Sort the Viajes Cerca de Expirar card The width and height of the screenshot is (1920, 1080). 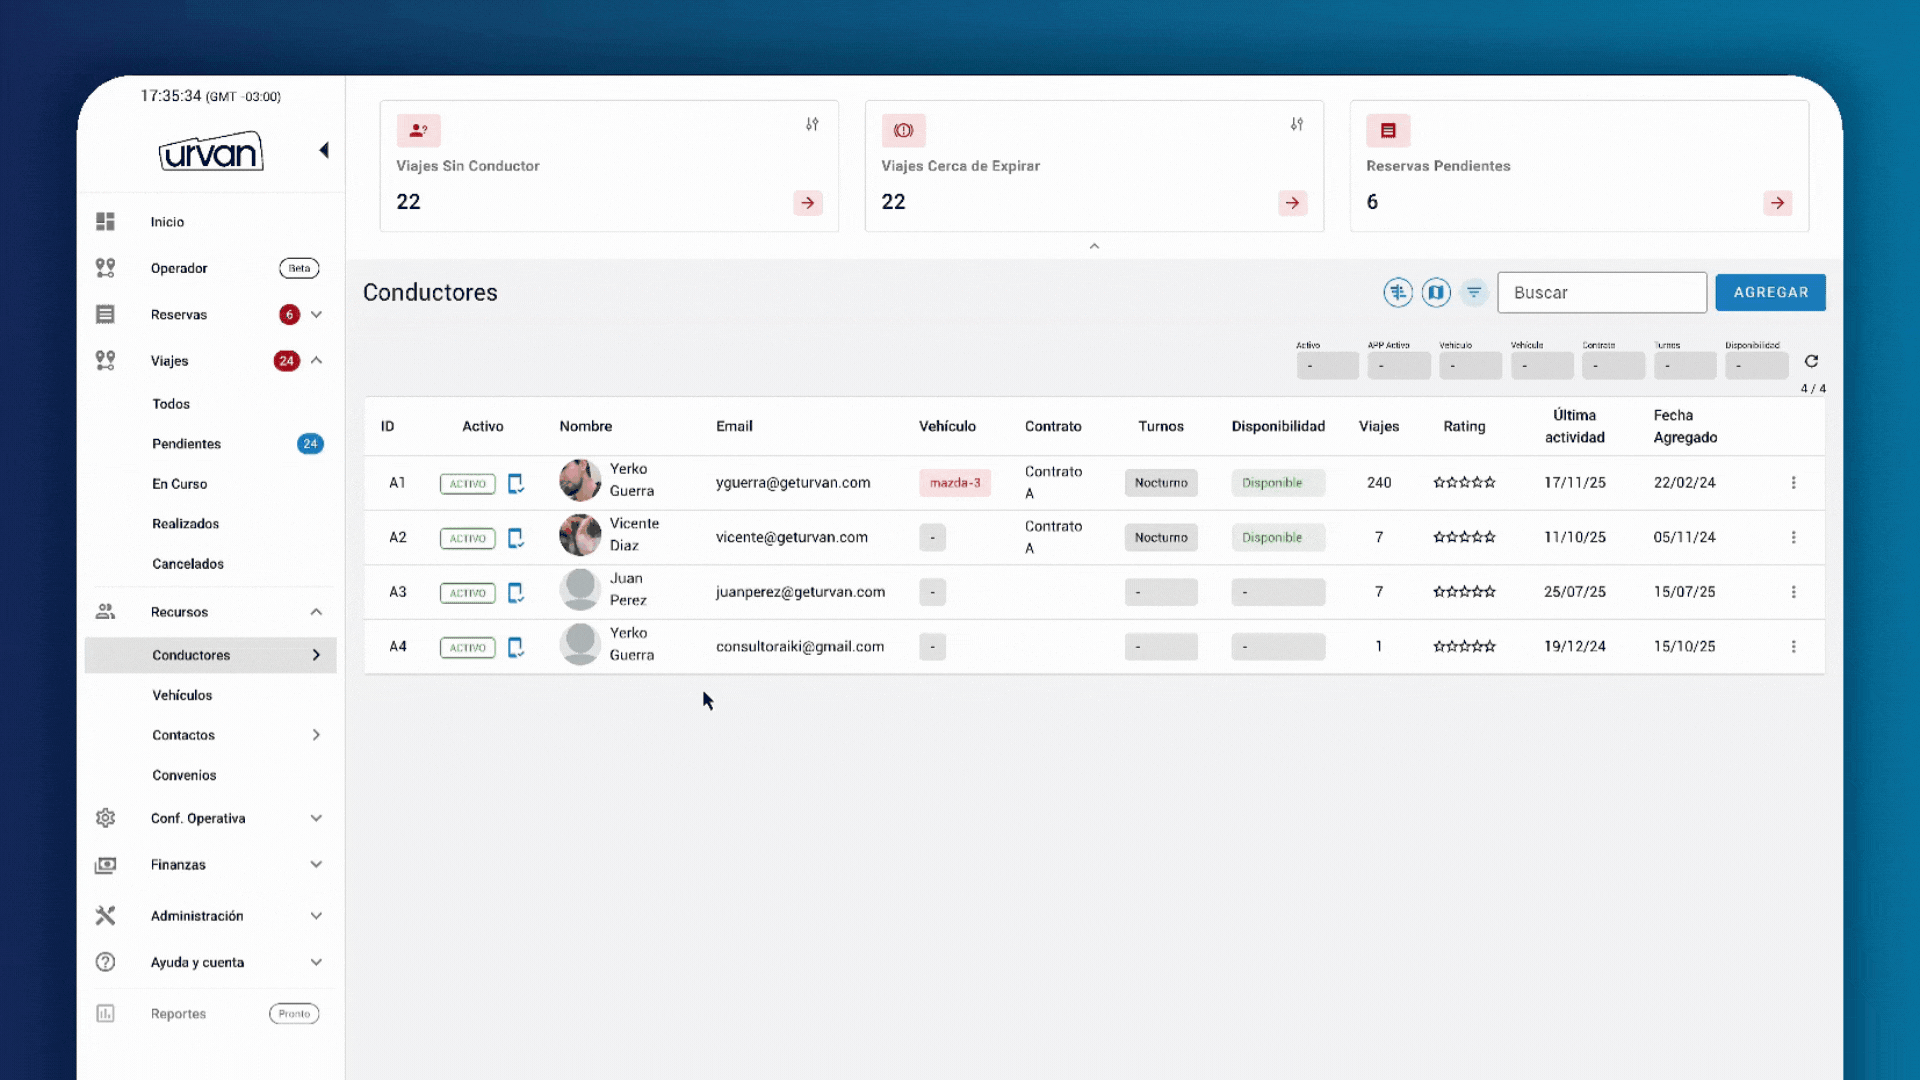click(1297, 124)
